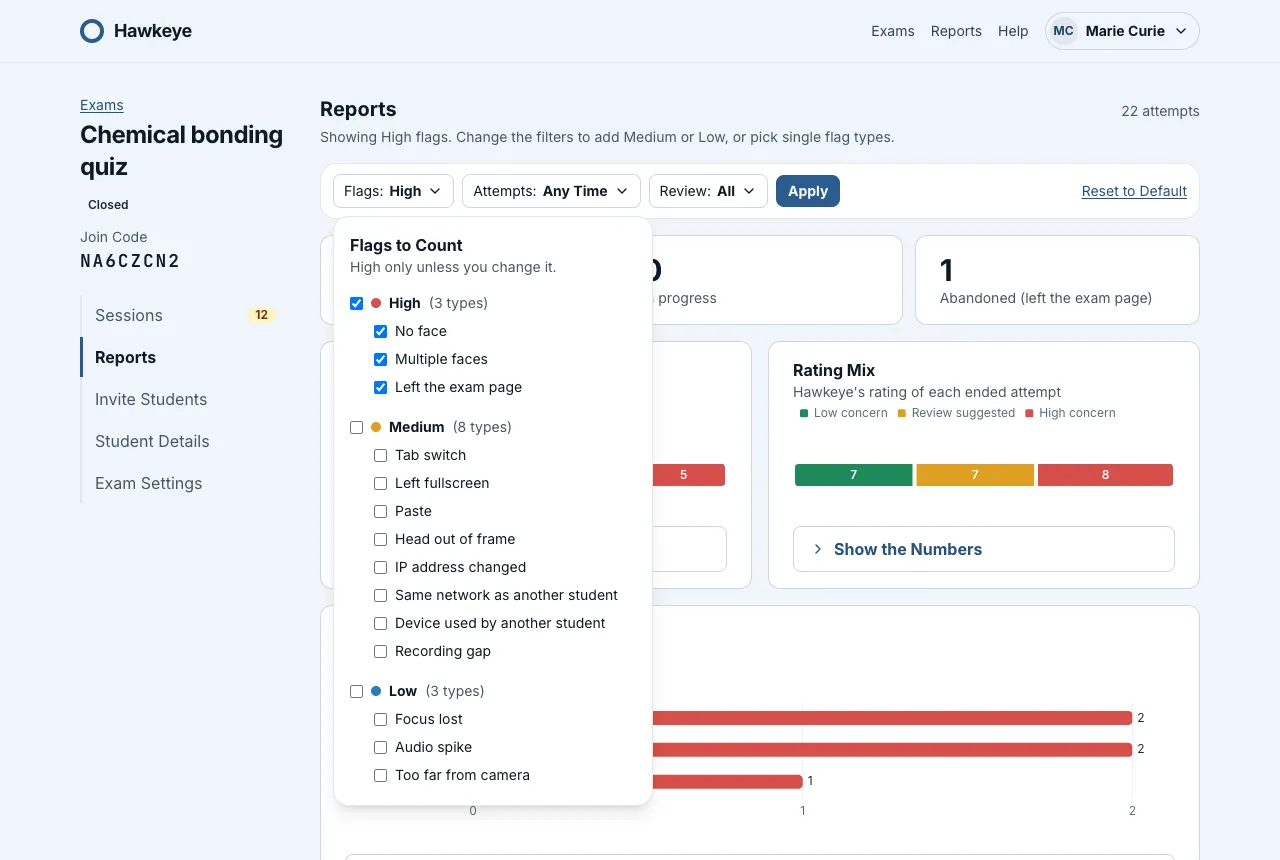Uncheck the Multiple faces checkbox
The image size is (1280, 860).
(x=381, y=359)
